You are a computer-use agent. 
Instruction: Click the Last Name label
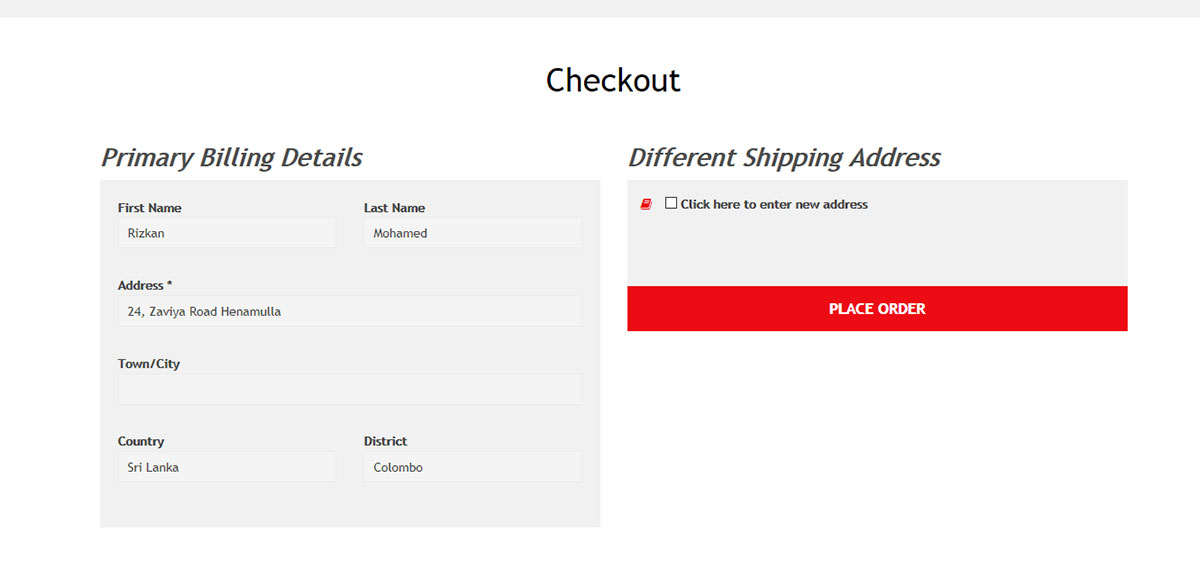click(394, 208)
